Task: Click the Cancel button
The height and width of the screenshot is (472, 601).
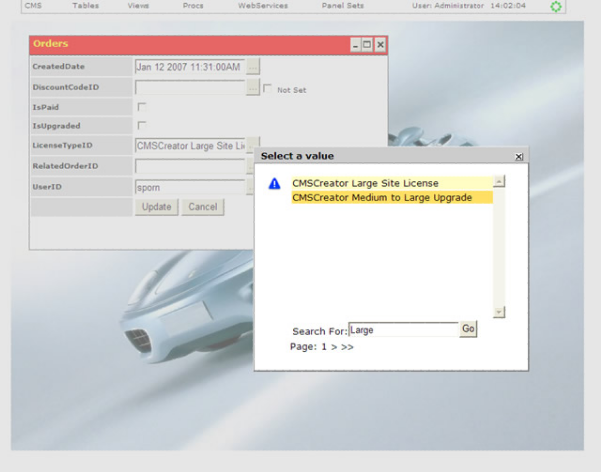Action: tap(203, 207)
